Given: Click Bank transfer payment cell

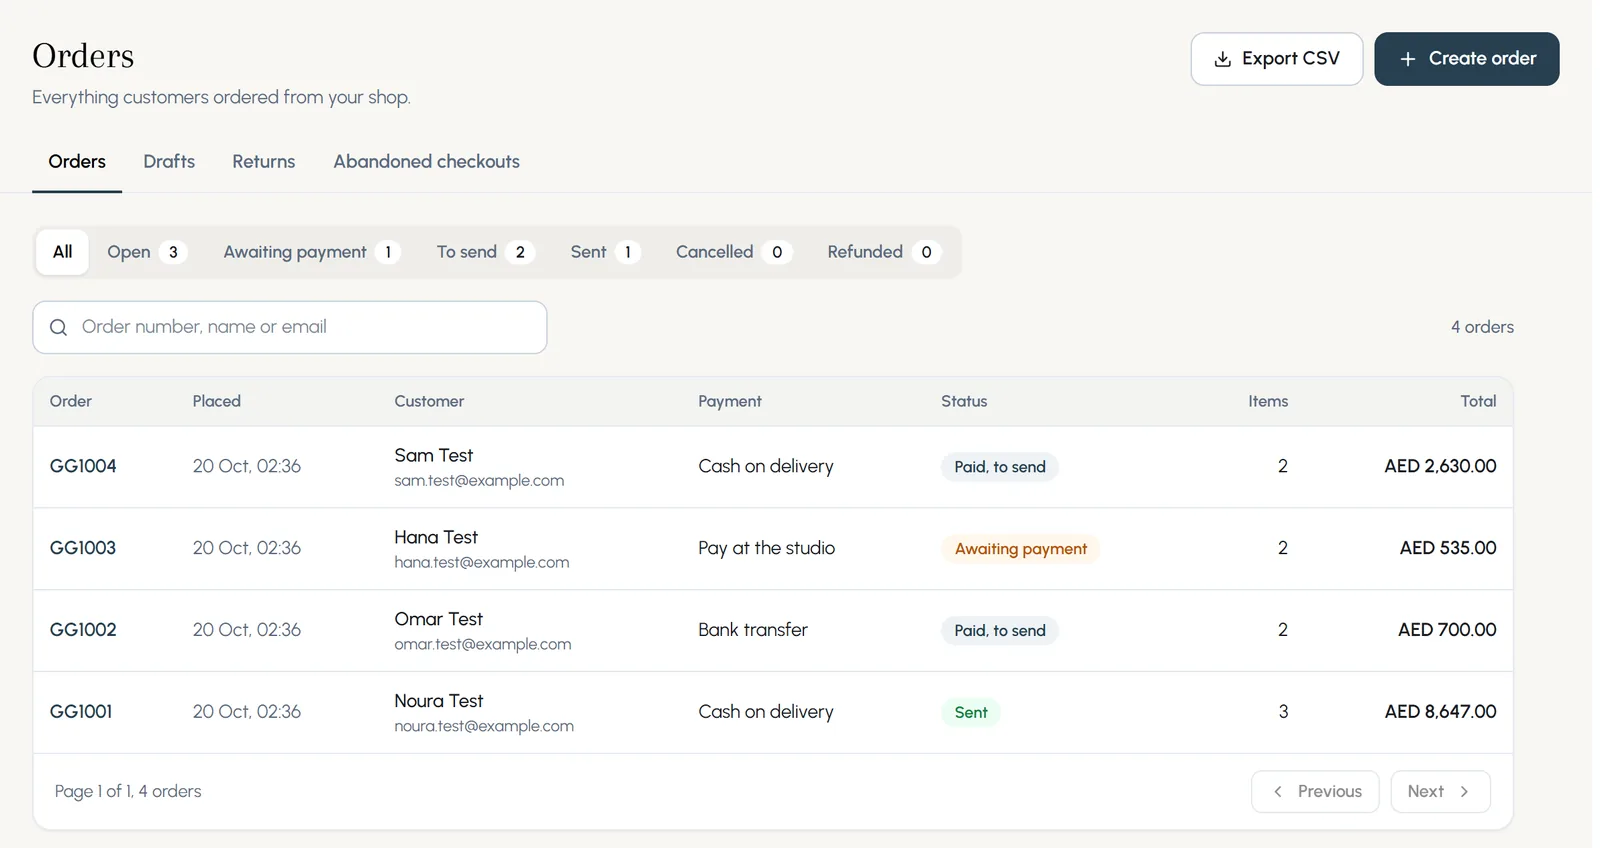Looking at the screenshot, I should coord(753,630).
